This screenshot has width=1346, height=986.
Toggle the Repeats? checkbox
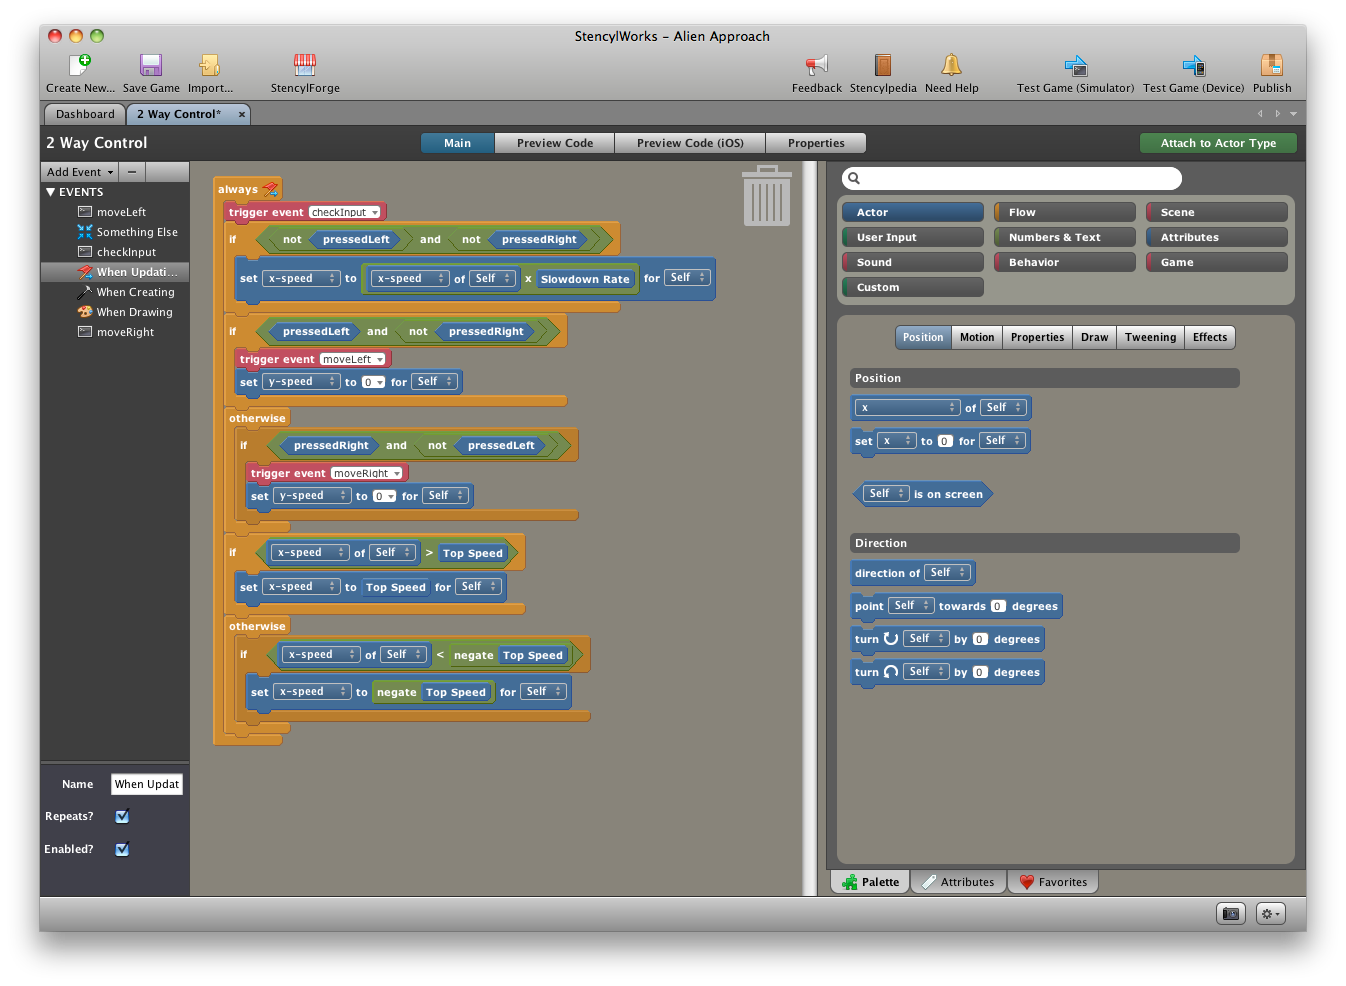point(122,816)
